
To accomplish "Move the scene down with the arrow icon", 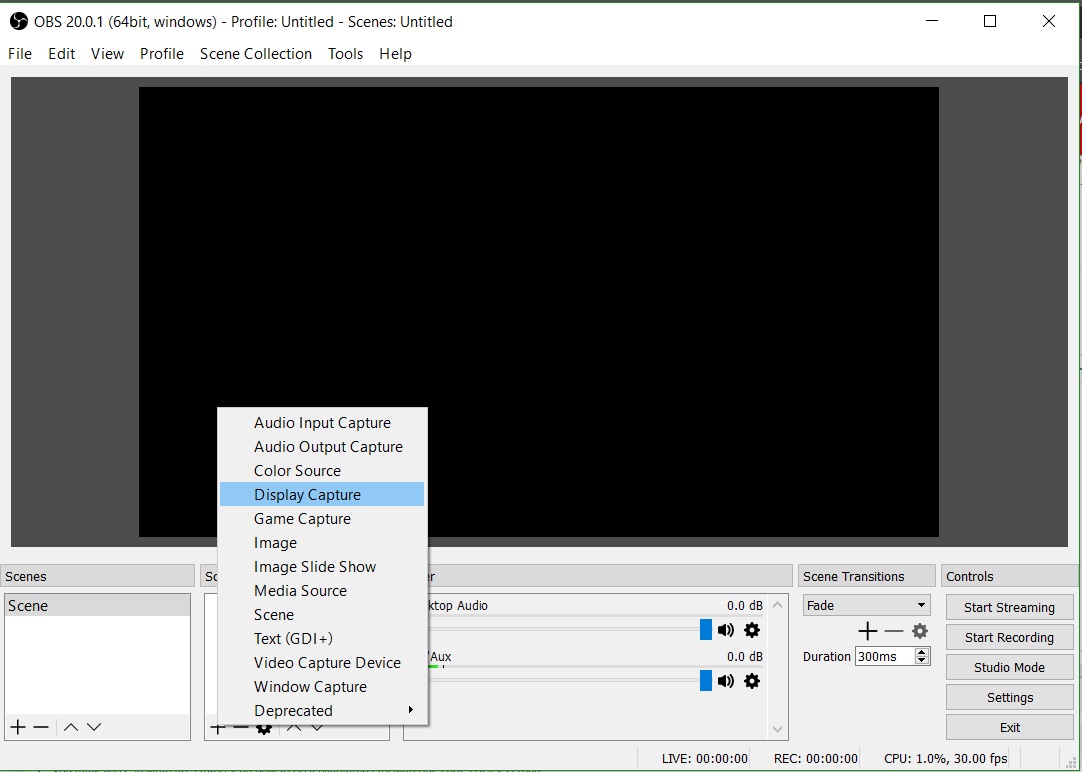I will click(x=95, y=727).
